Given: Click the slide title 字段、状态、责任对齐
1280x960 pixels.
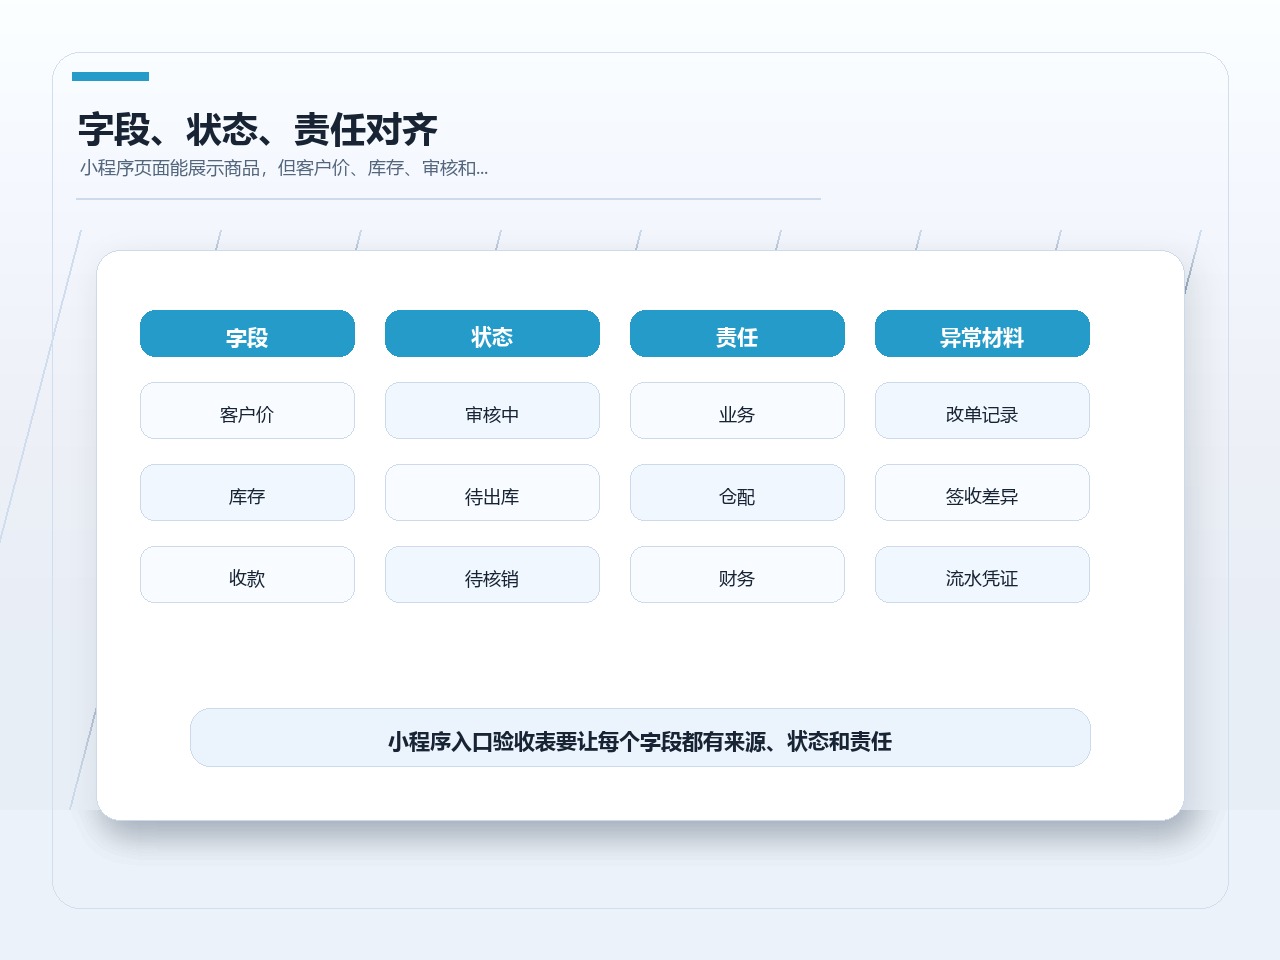Looking at the screenshot, I should (x=258, y=130).
